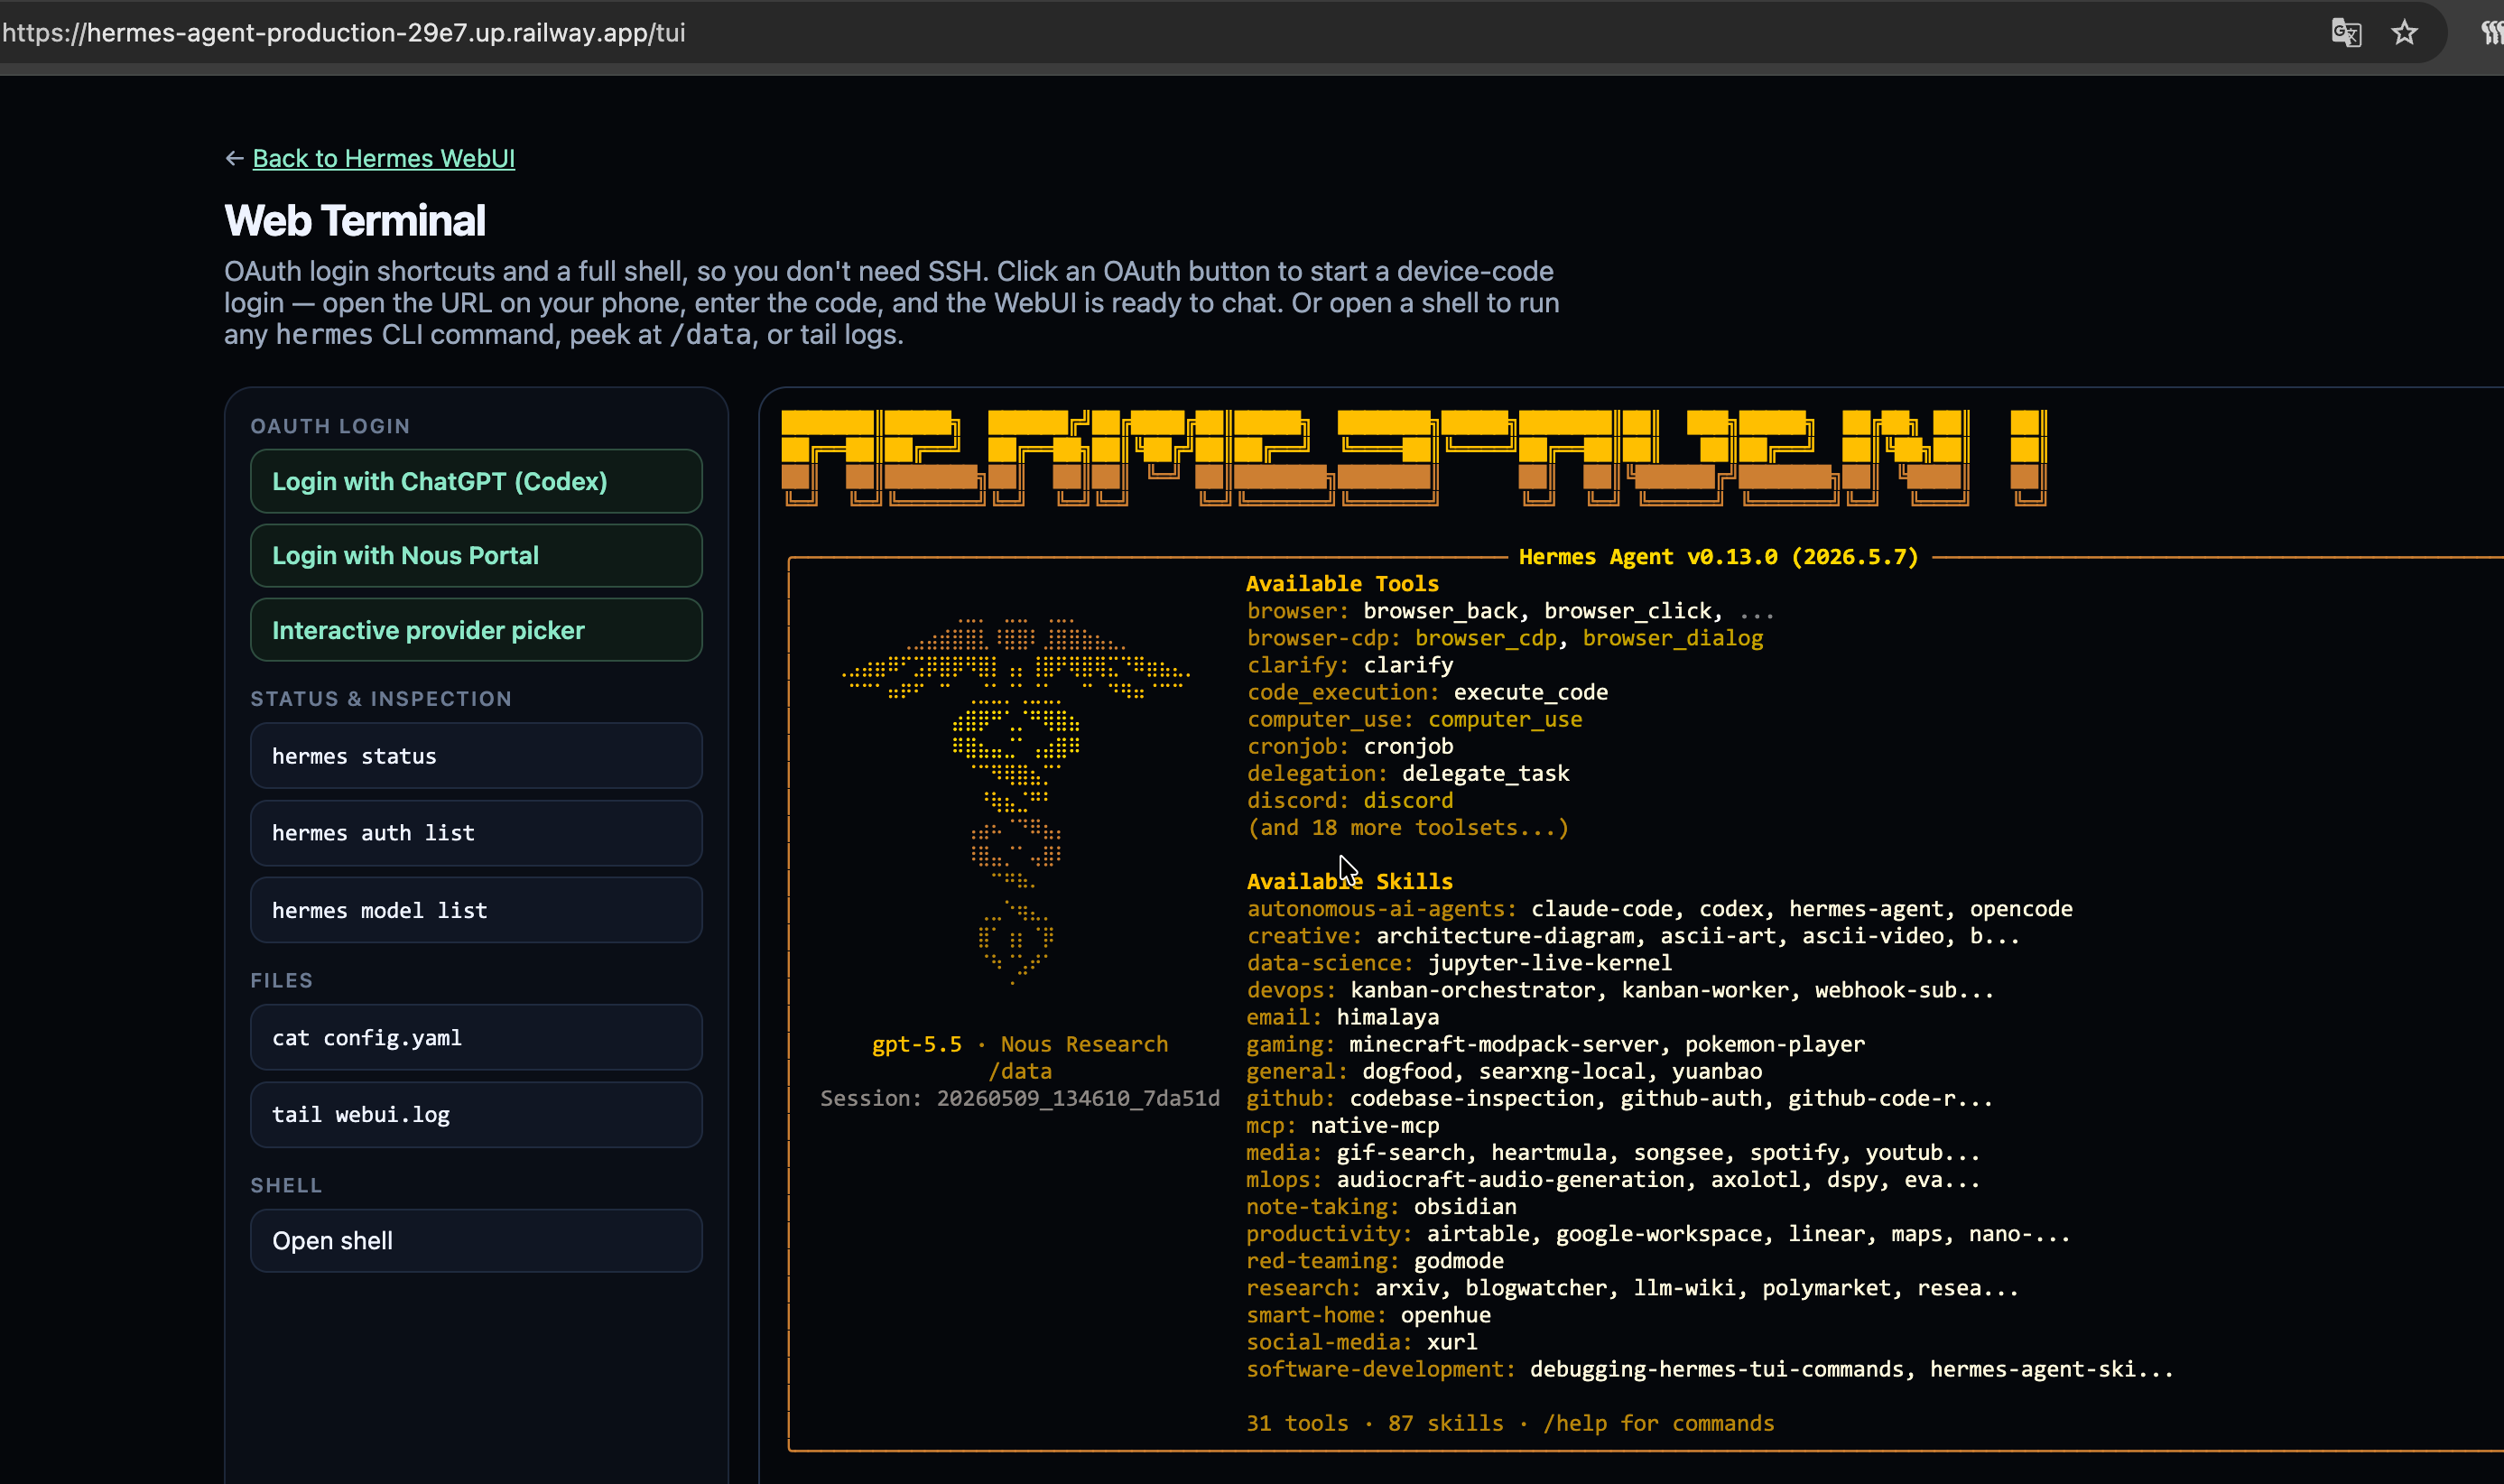
Task: Click the Available Tools heading
Action: click(x=1342, y=584)
